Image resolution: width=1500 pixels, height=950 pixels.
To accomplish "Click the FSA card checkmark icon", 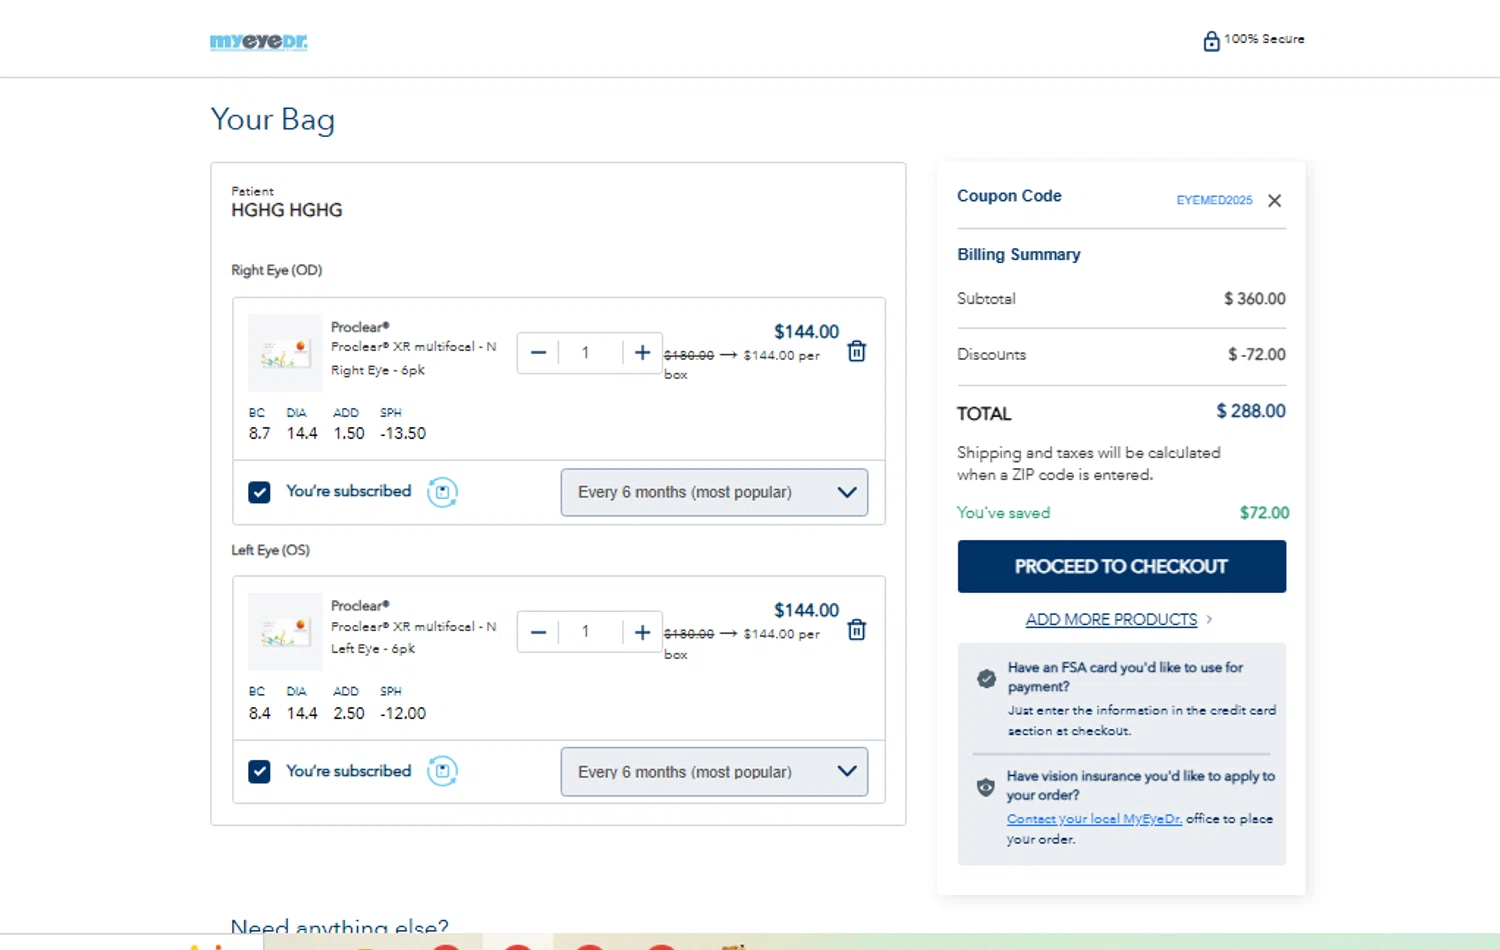I will coord(986,679).
